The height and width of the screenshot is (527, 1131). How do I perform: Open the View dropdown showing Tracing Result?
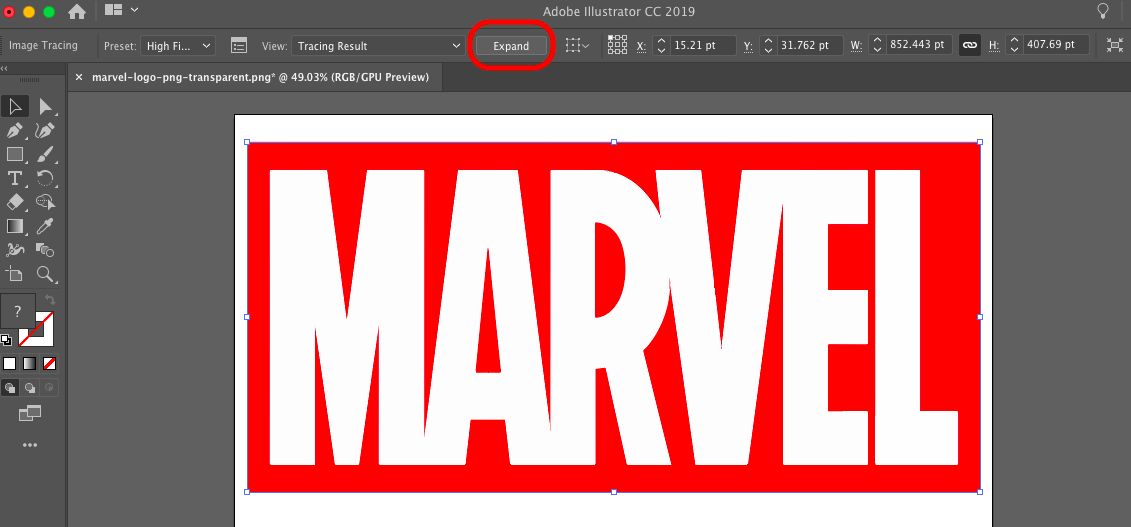[x=378, y=45]
